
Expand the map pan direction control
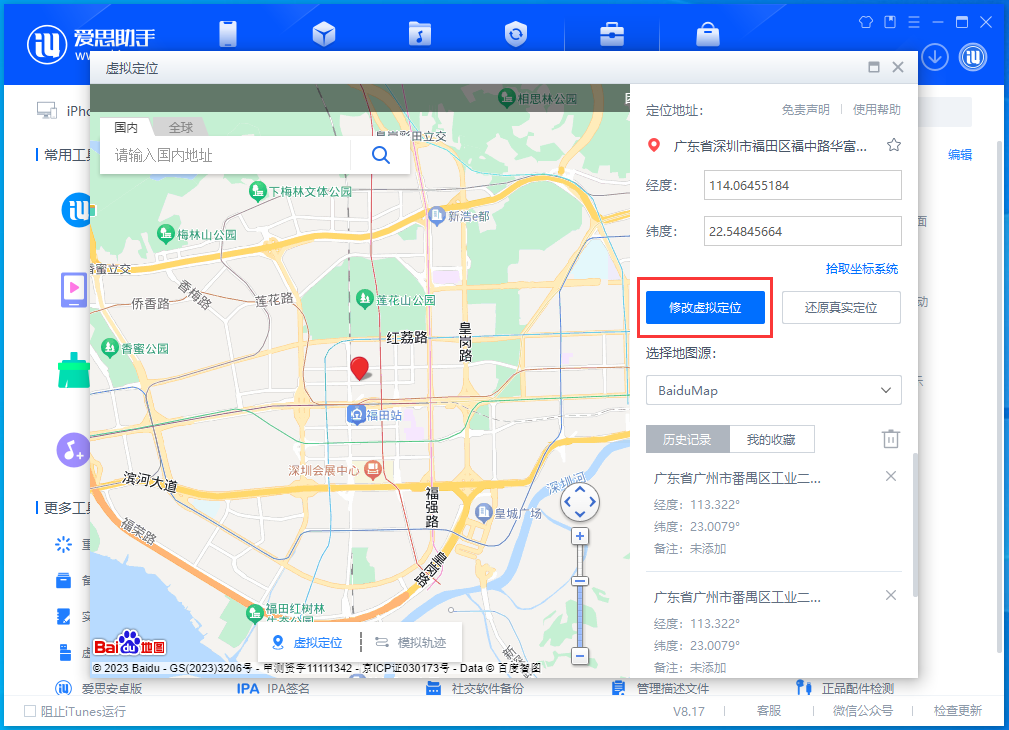[579, 501]
